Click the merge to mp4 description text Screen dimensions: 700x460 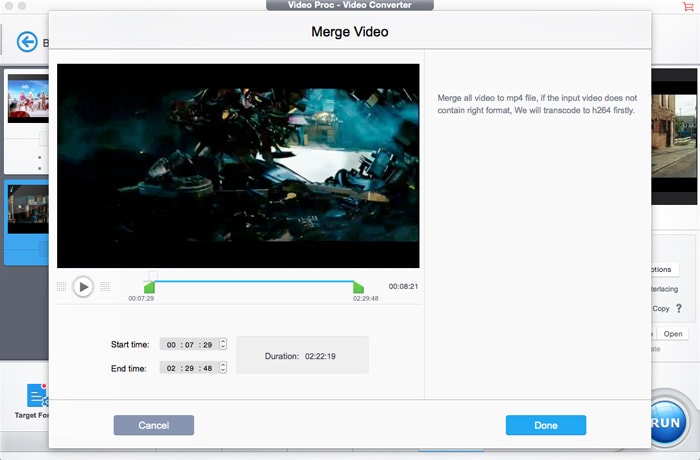(x=537, y=104)
